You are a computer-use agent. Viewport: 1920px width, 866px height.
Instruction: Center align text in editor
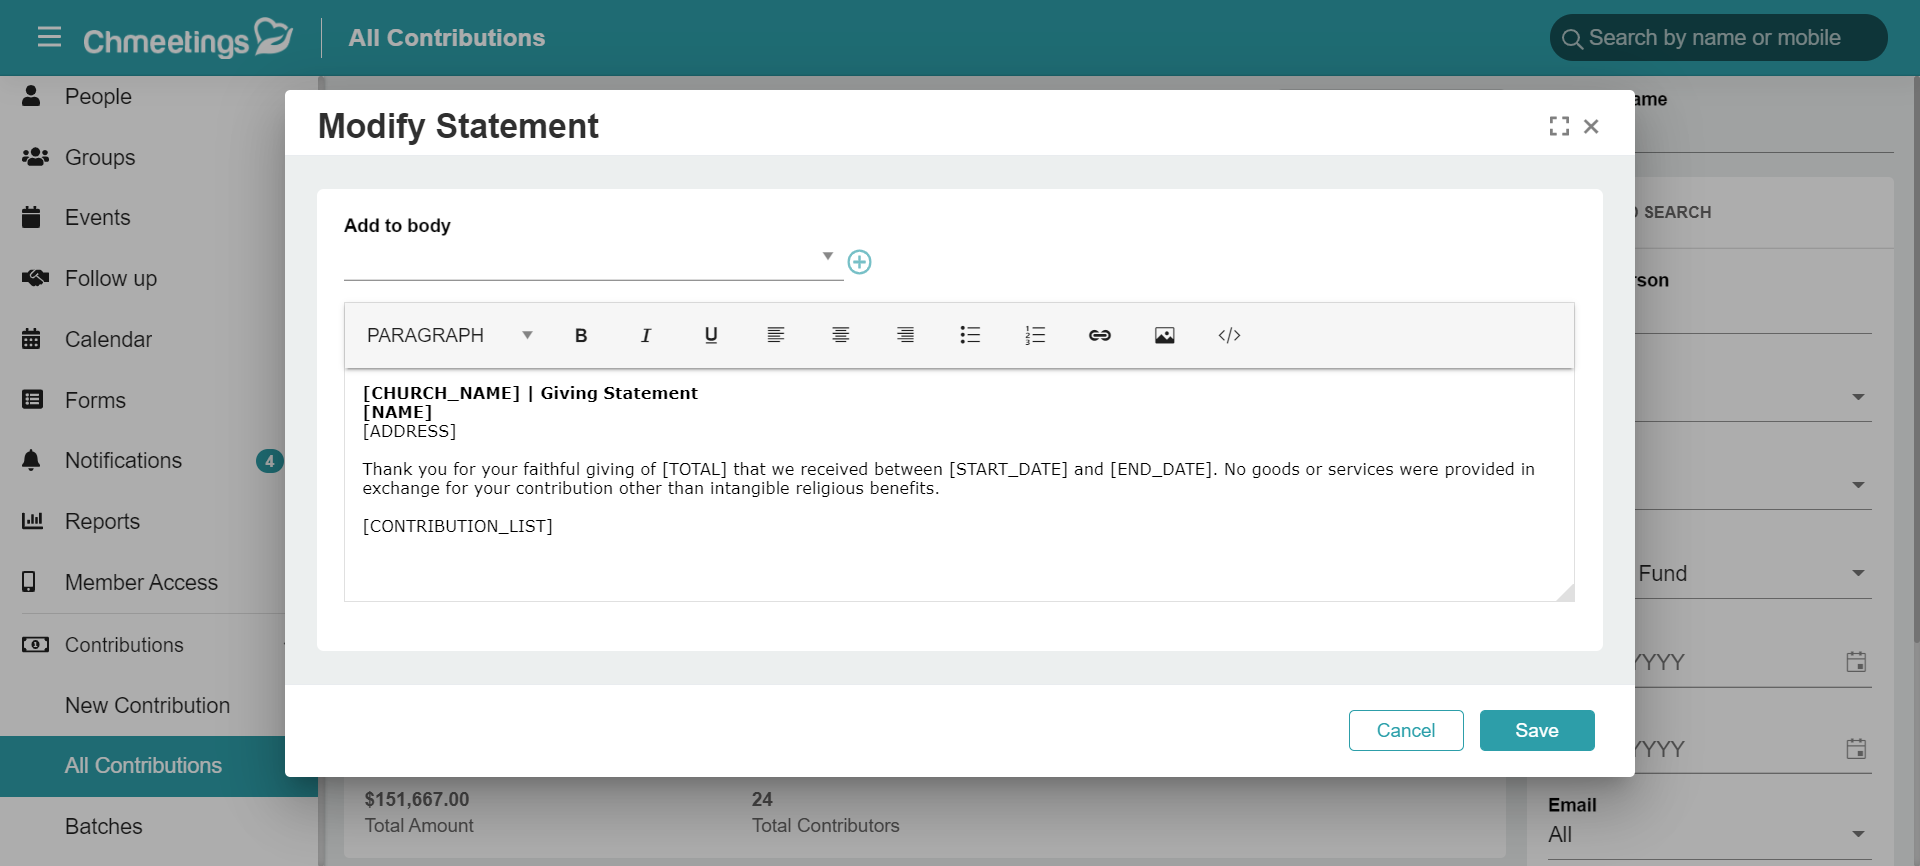coord(841,335)
